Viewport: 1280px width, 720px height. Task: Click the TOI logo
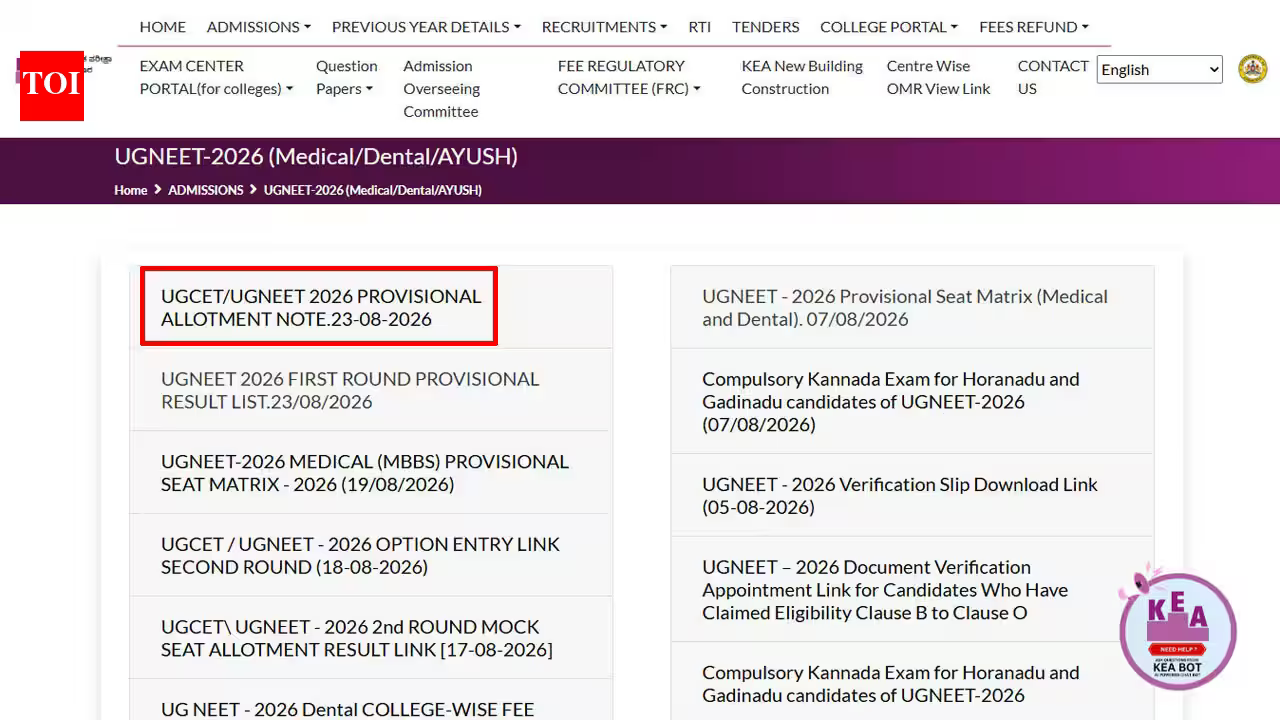point(51,86)
